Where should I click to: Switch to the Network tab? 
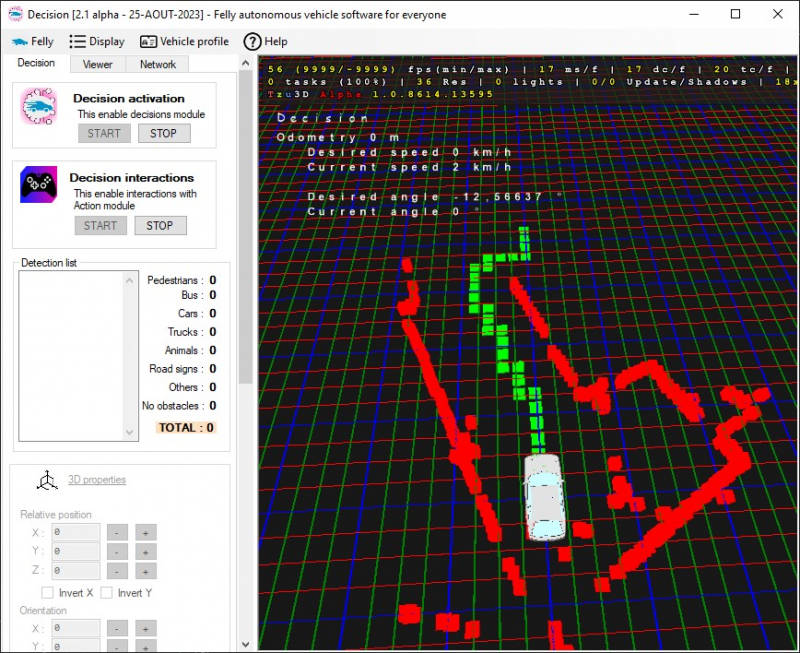coord(158,64)
